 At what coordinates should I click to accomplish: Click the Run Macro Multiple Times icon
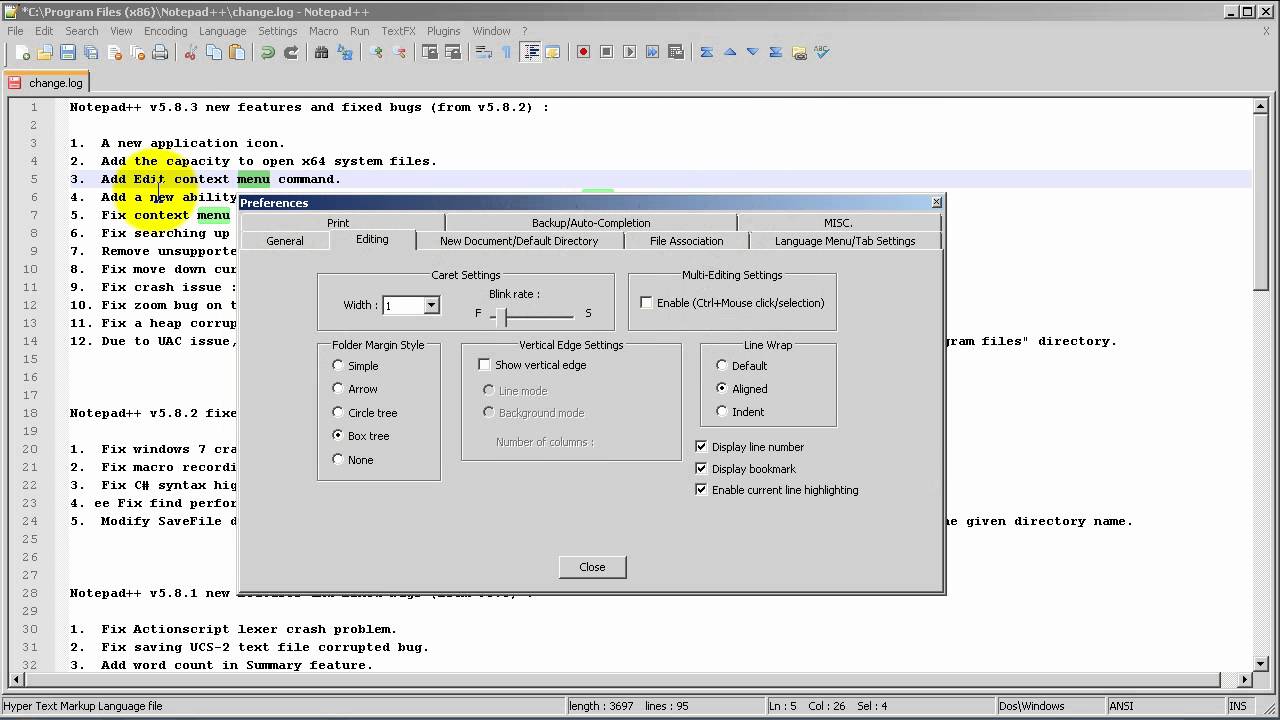[652, 52]
